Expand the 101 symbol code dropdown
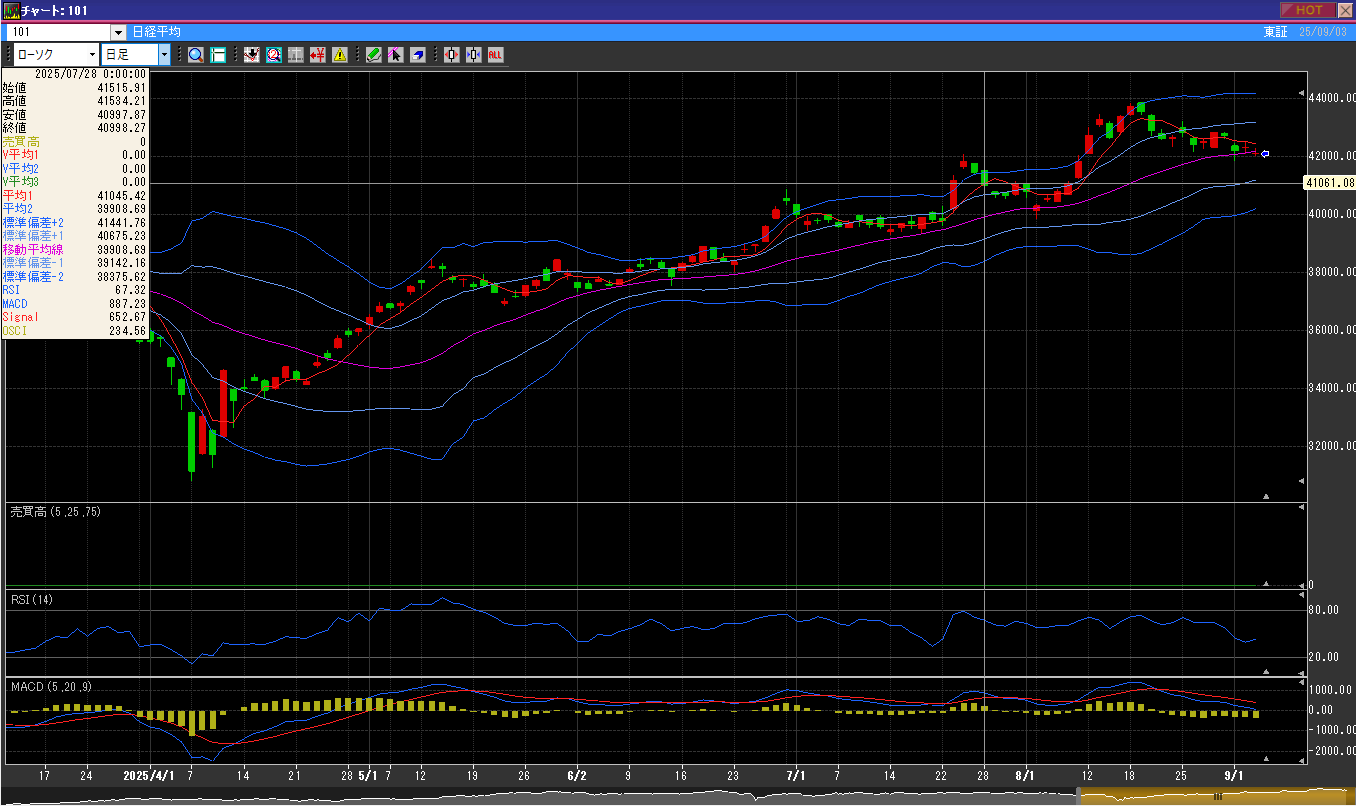1356x806 pixels. (x=119, y=32)
